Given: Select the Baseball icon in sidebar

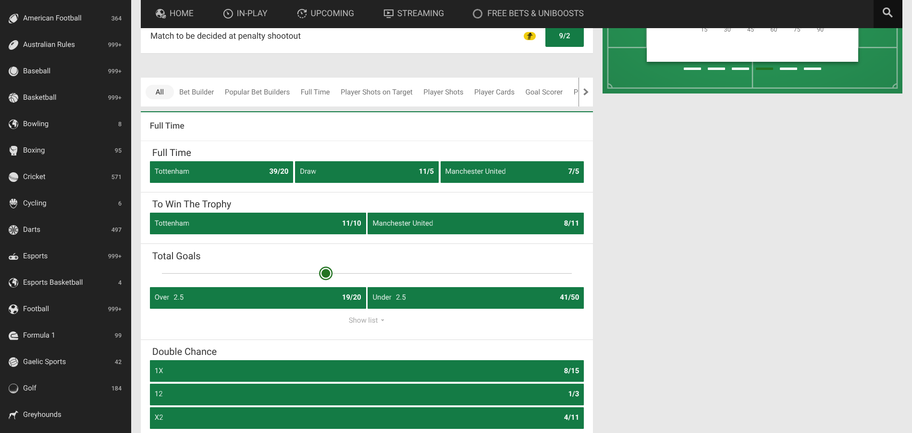Looking at the screenshot, I should pos(13,71).
